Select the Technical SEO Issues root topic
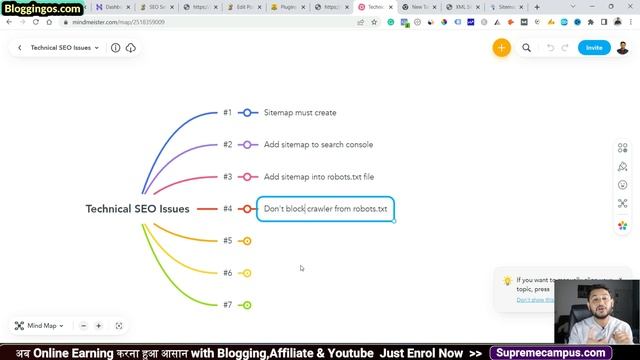This screenshot has width=640, height=360. click(138, 209)
